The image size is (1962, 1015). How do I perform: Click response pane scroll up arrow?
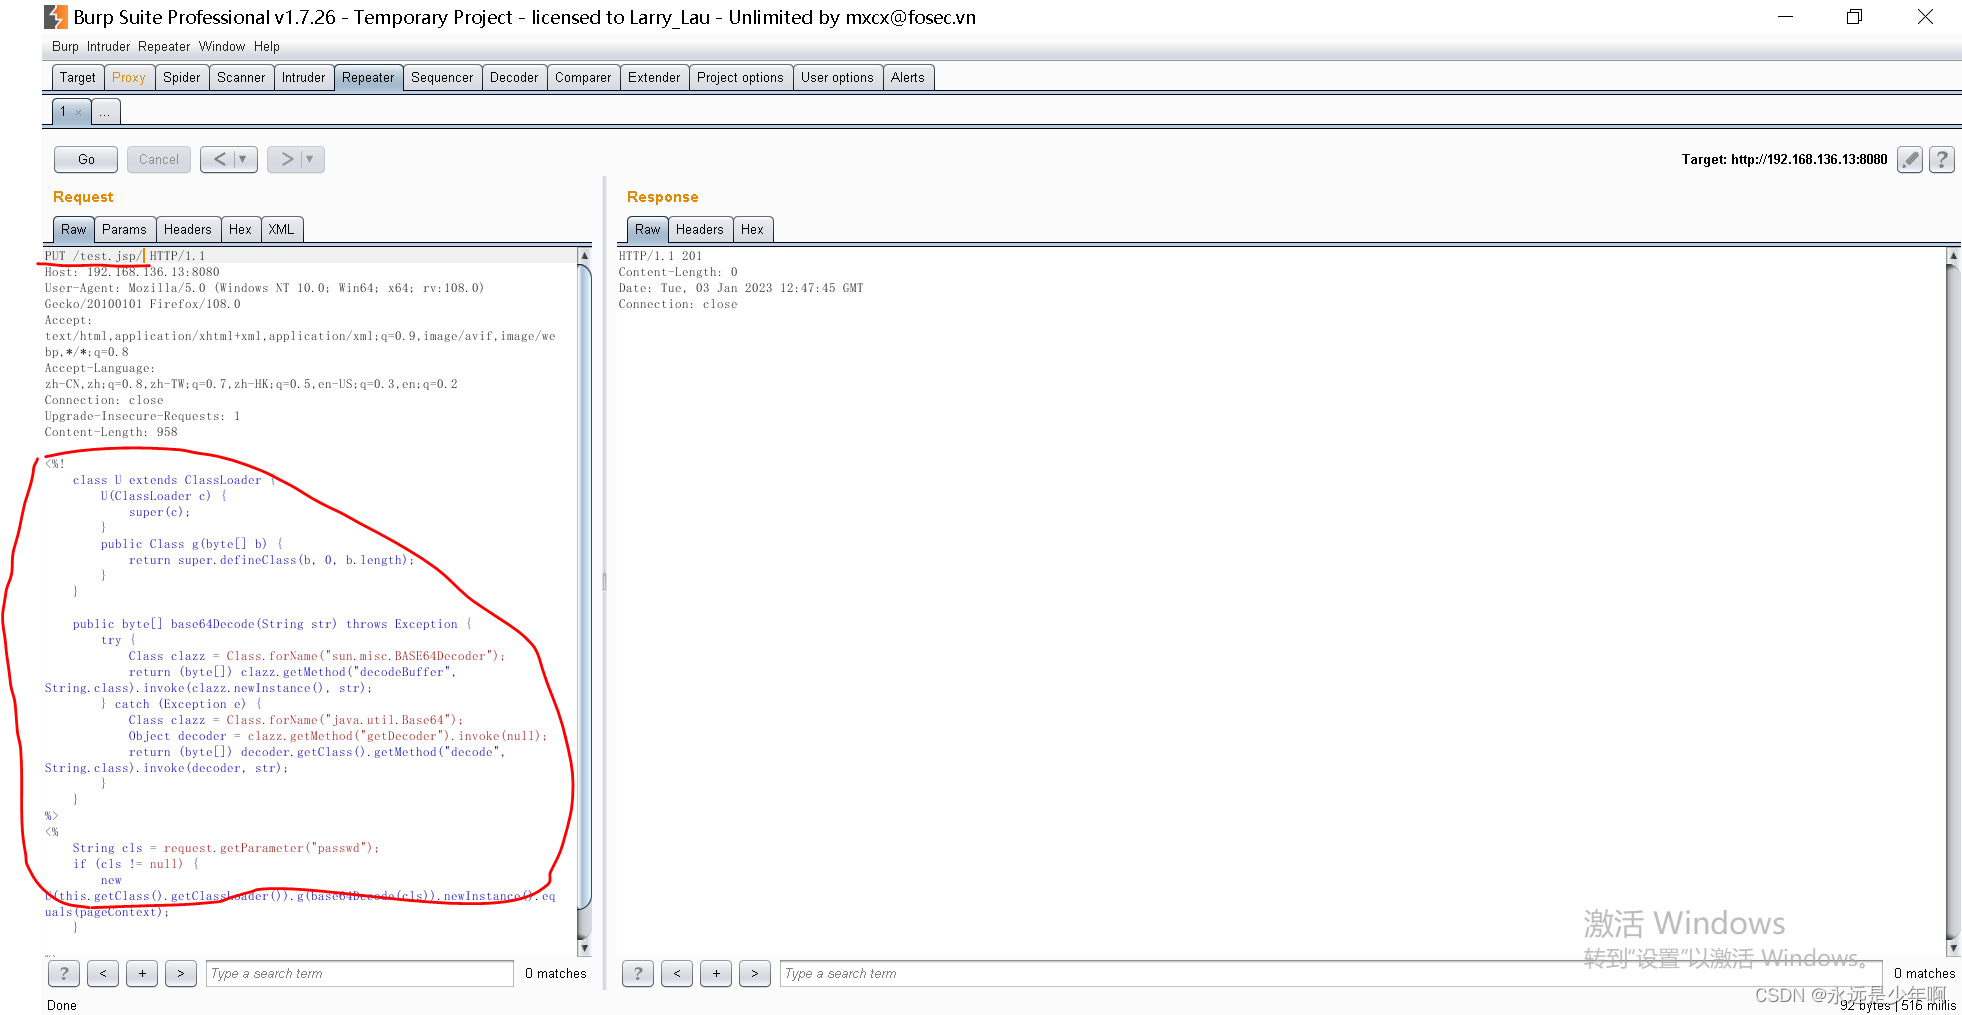(x=1952, y=256)
